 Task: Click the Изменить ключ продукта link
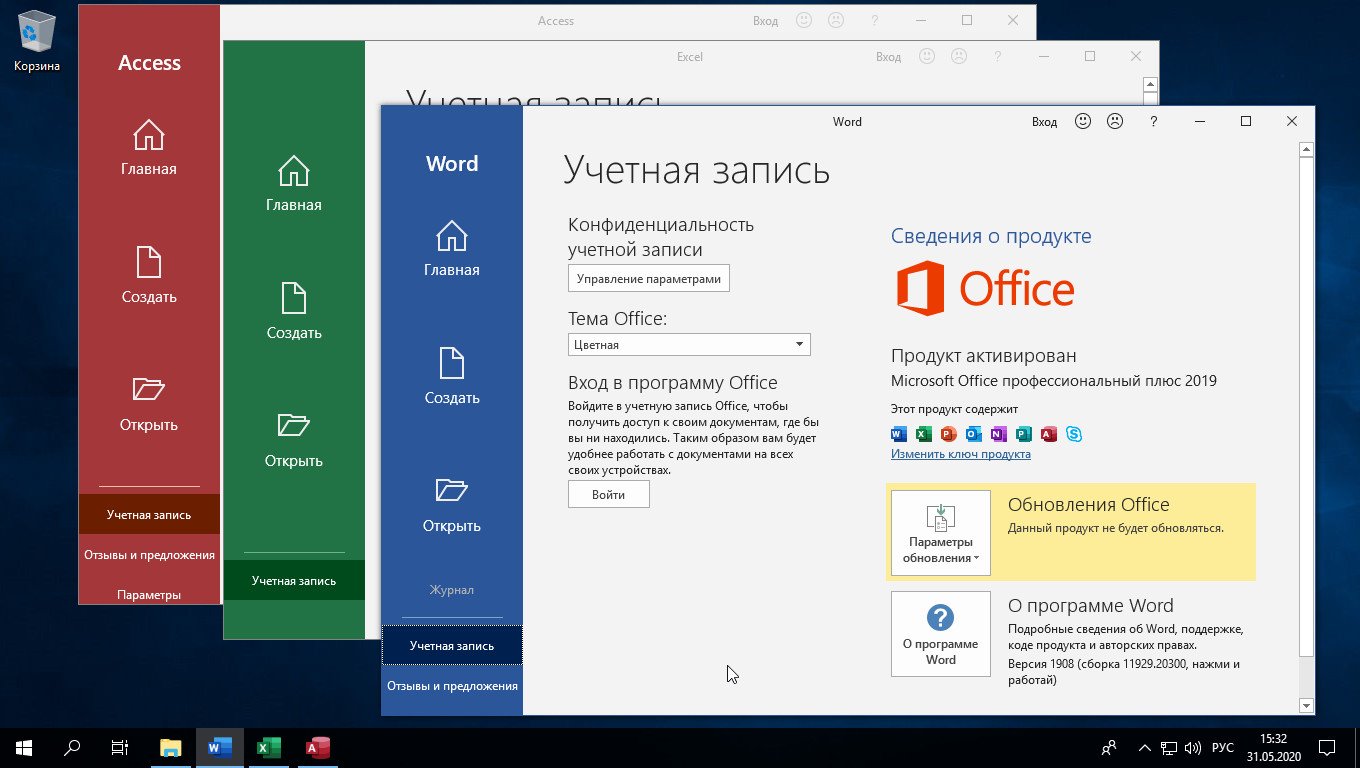pos(960,453)
